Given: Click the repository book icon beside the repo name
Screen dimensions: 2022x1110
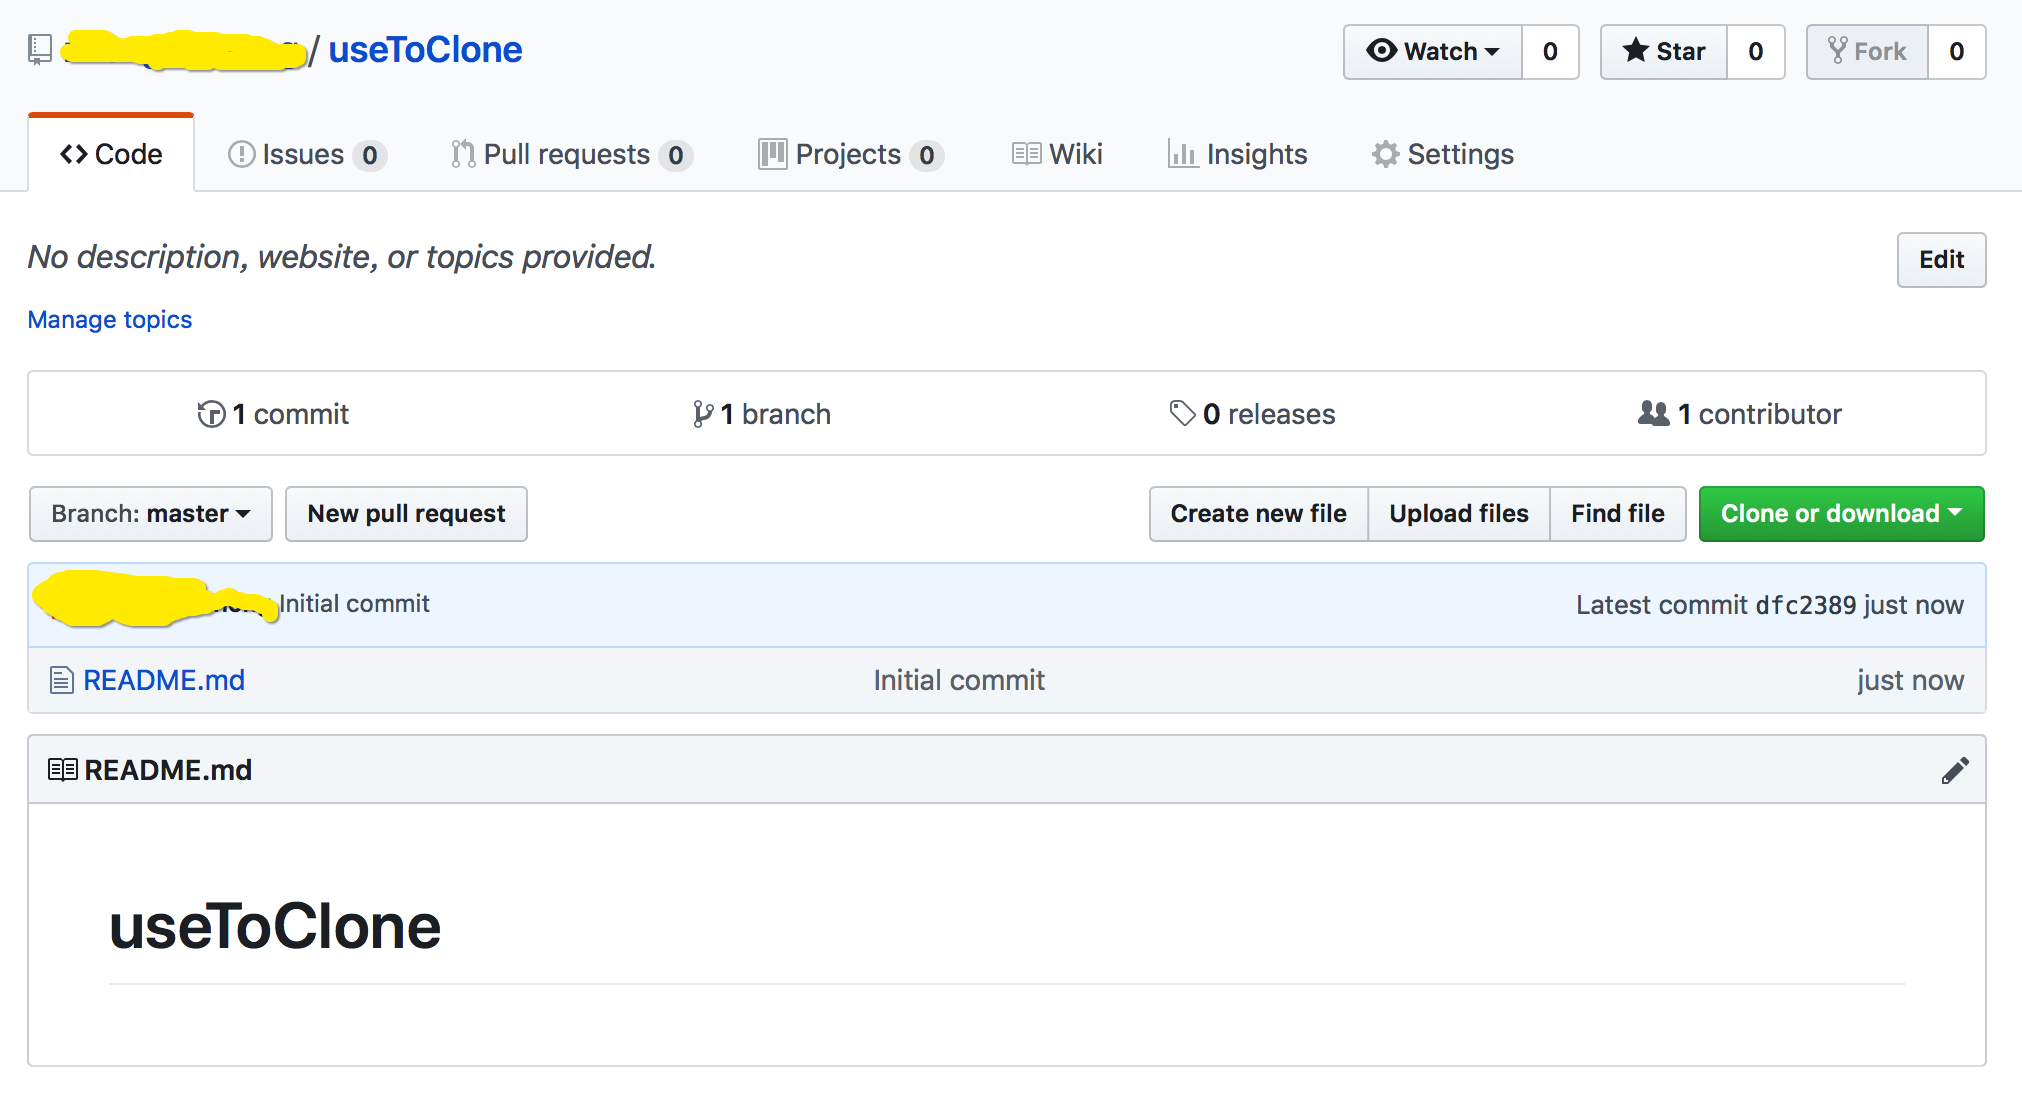Looking at the screenshot, I should click(40, 49).
